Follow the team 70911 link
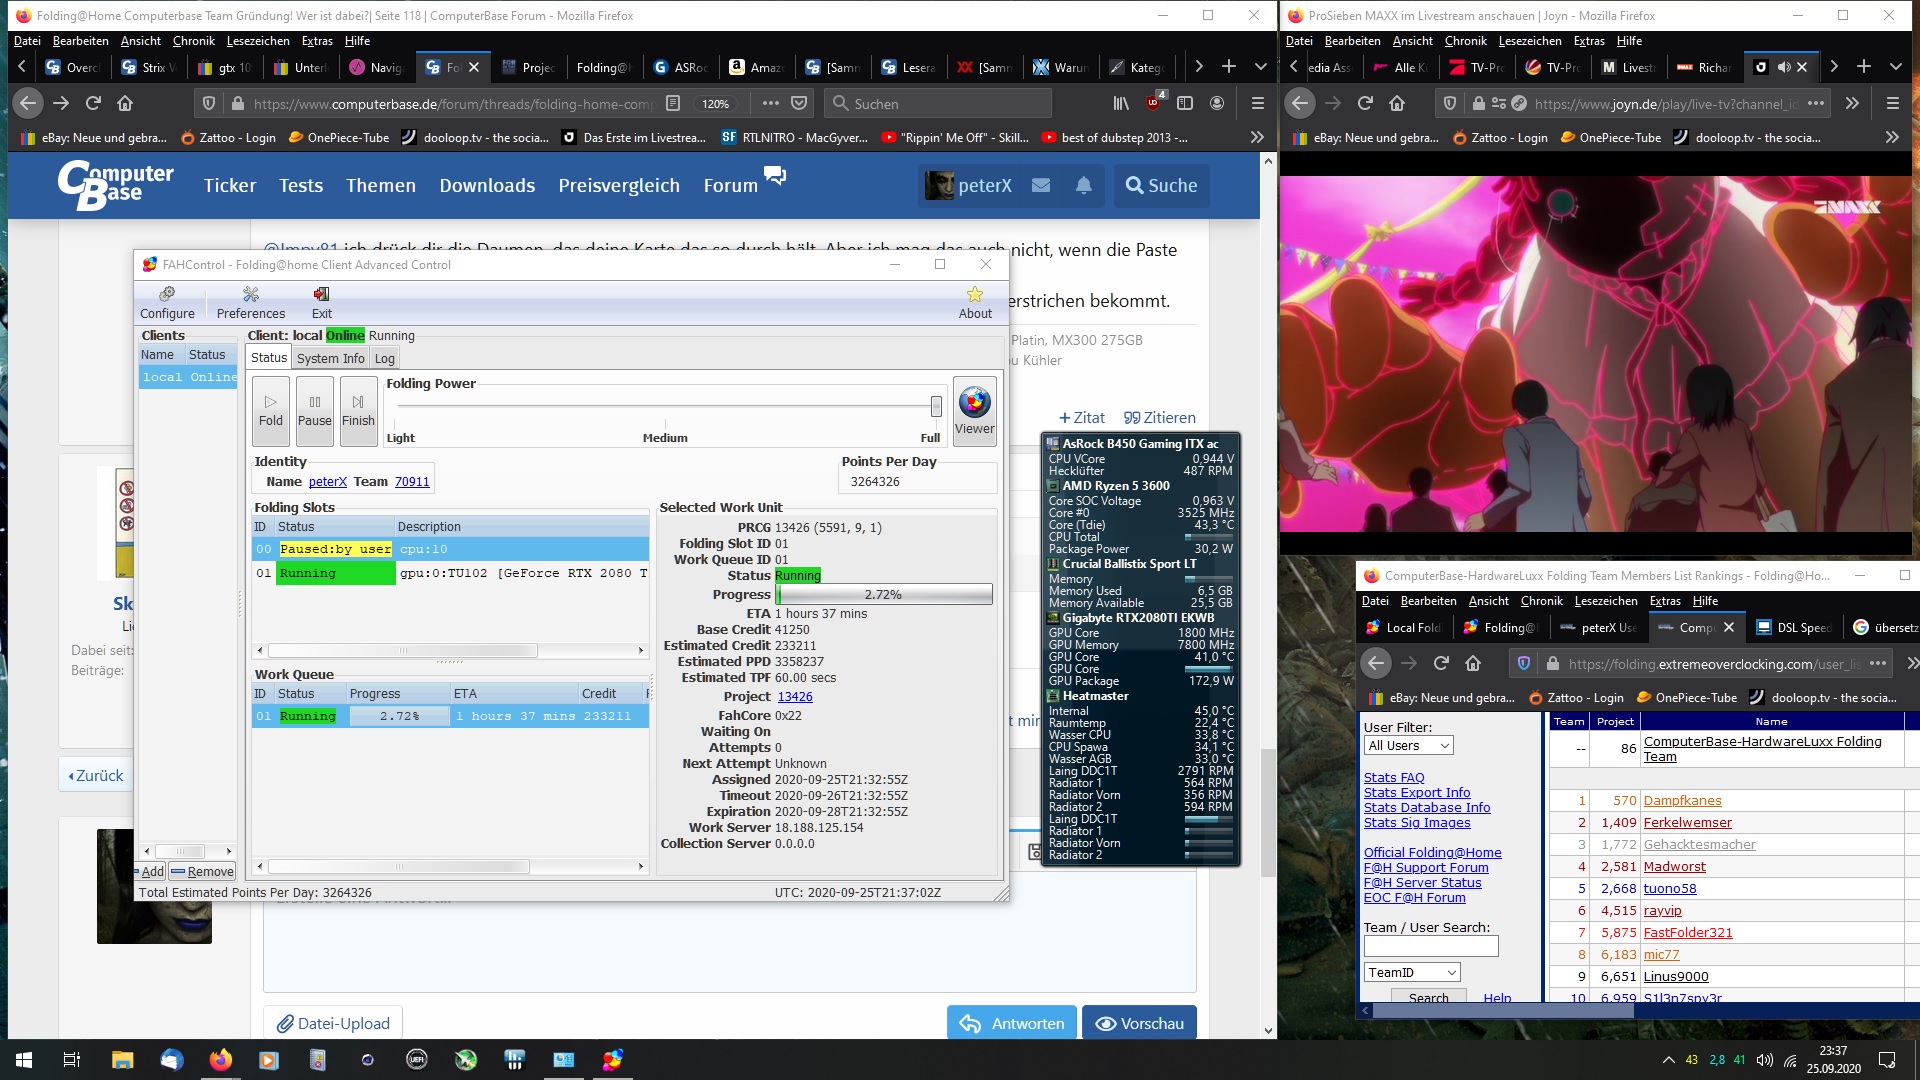1920x1080 pixels. click(x=412, y=482)
